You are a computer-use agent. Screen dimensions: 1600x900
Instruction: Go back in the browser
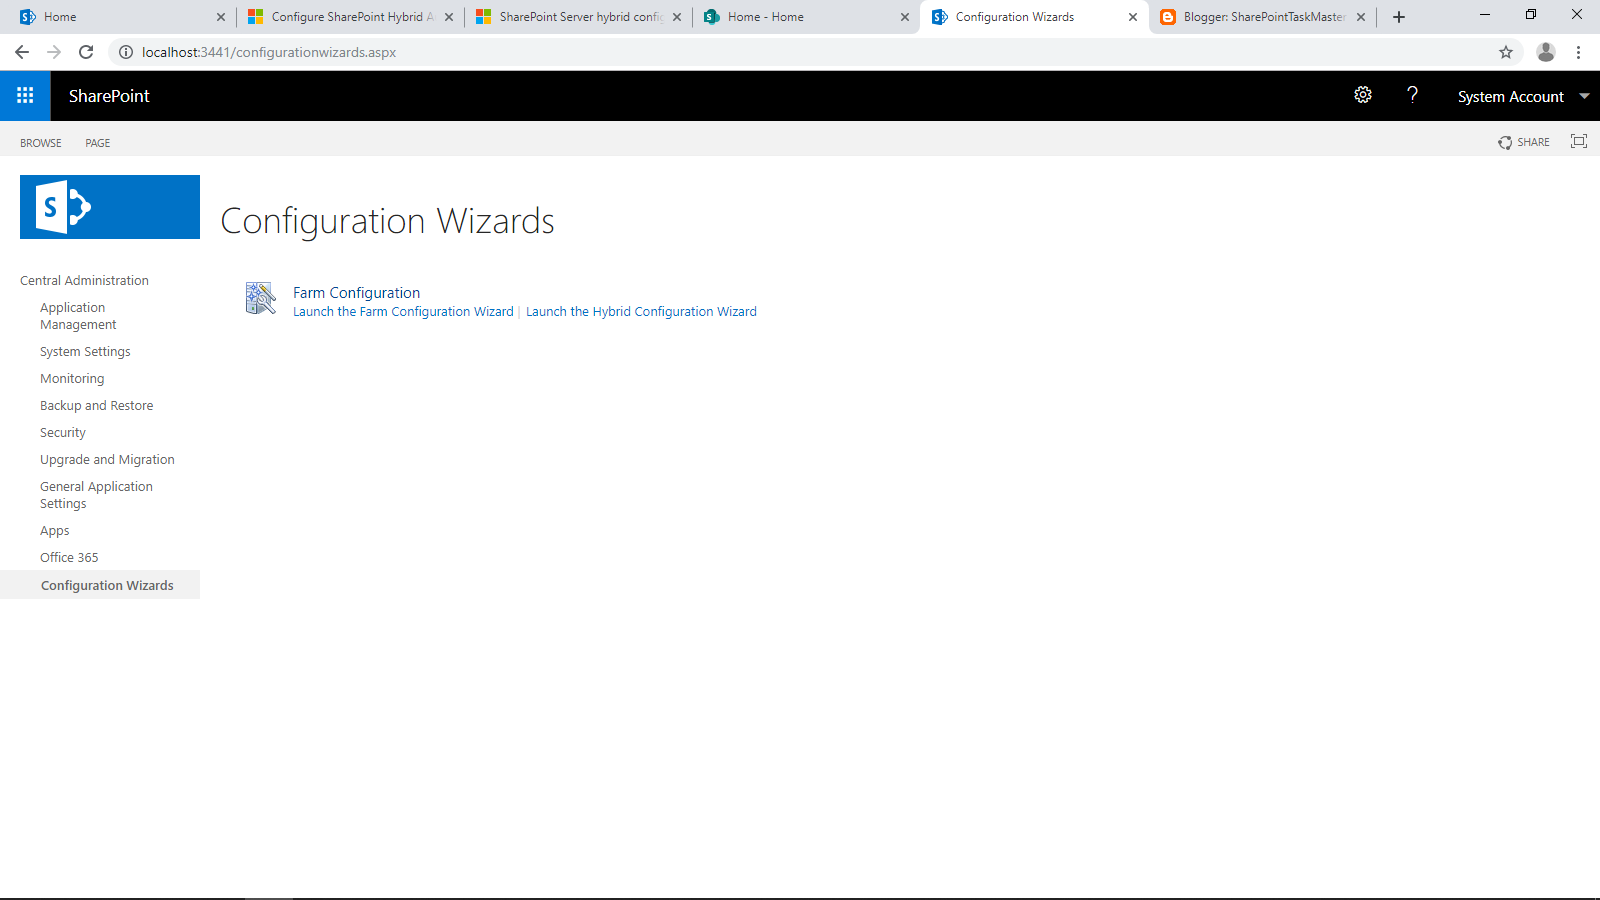point(22,52)
